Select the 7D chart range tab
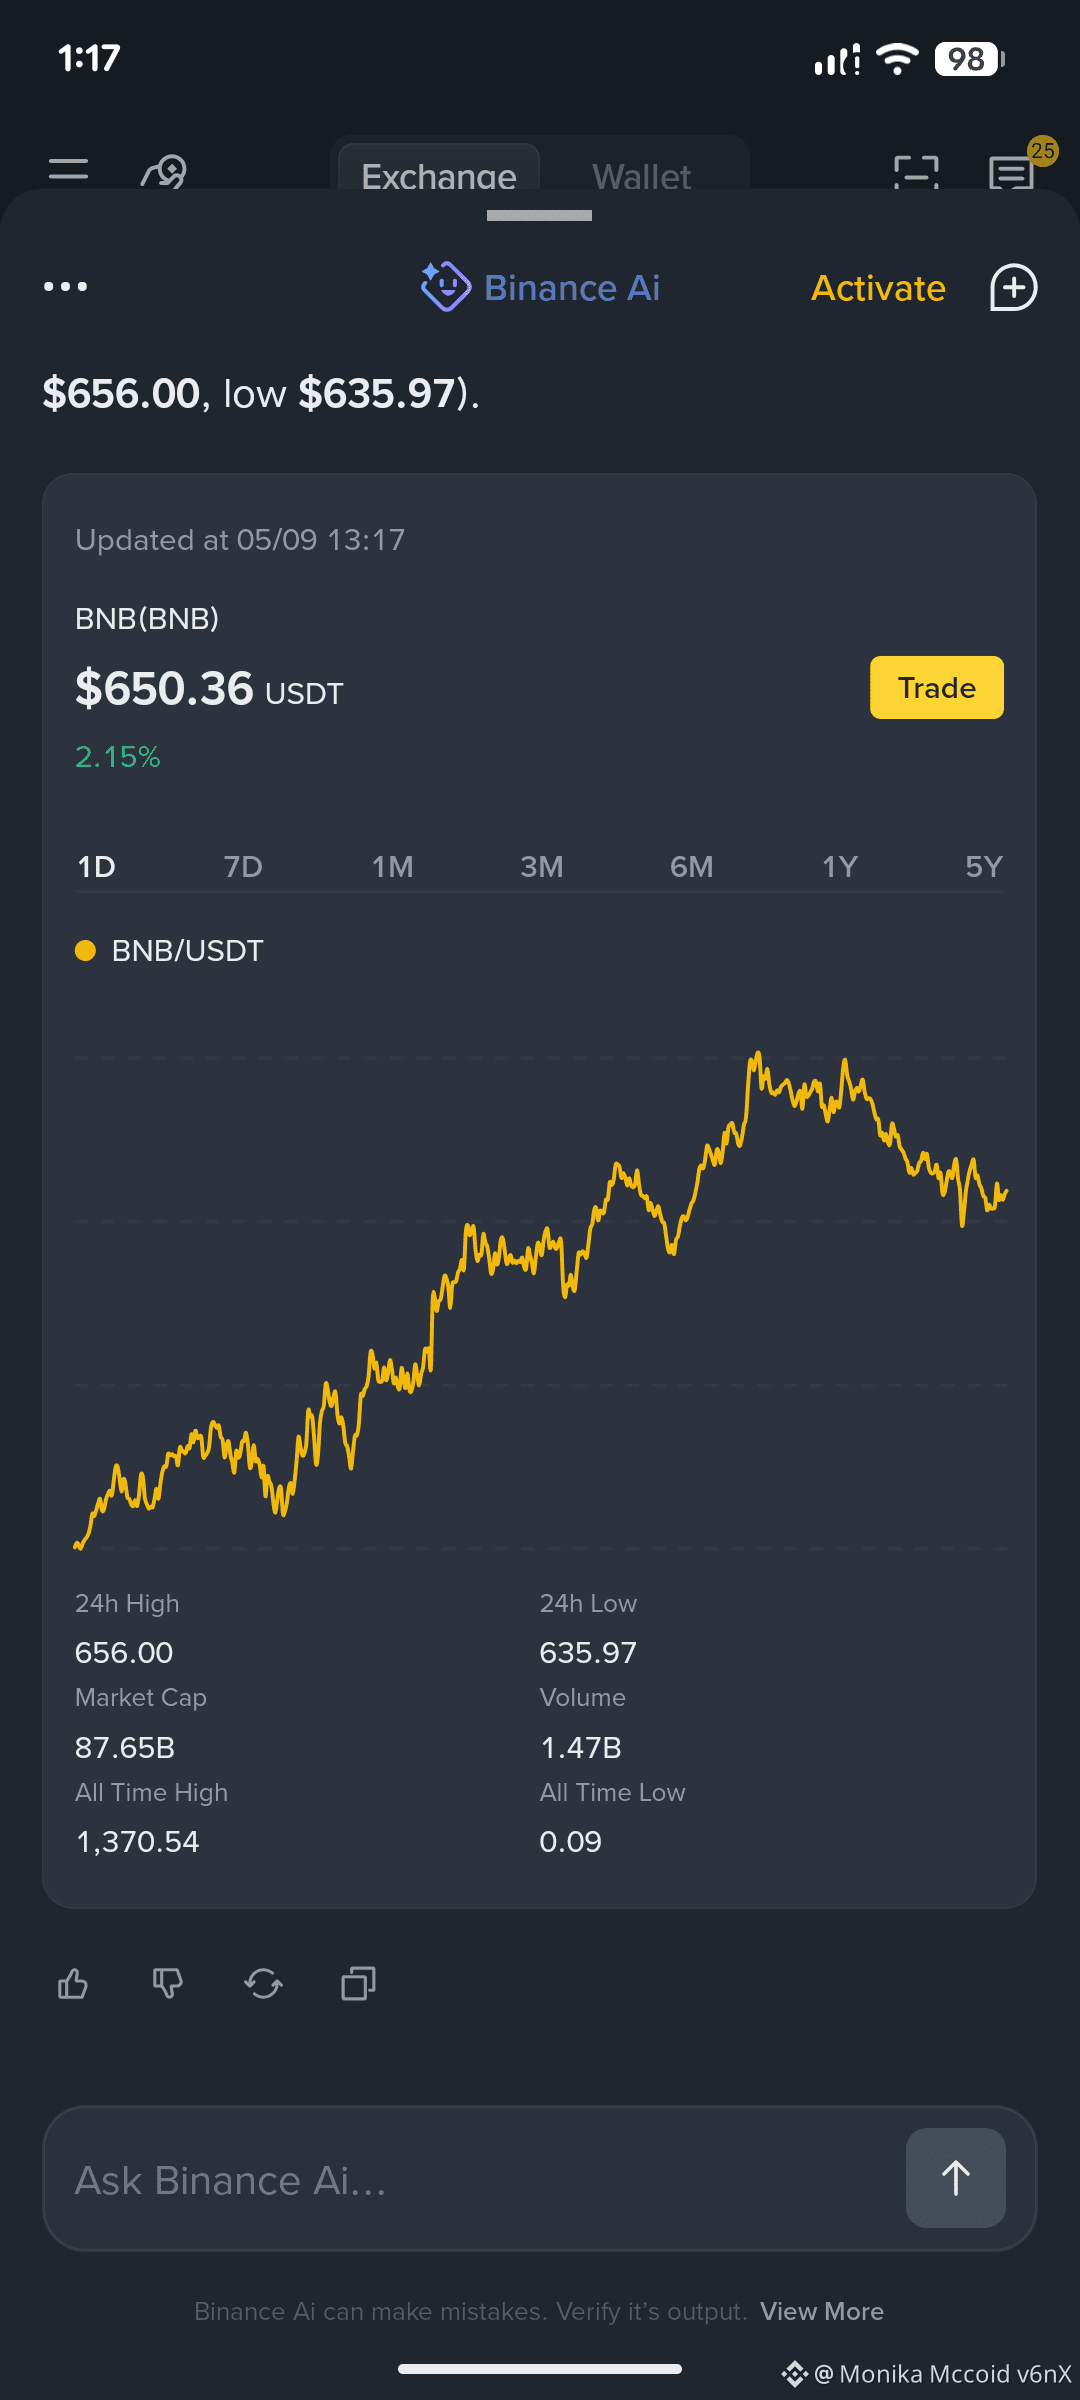The image size is (1080, 2400). [243, 866]
